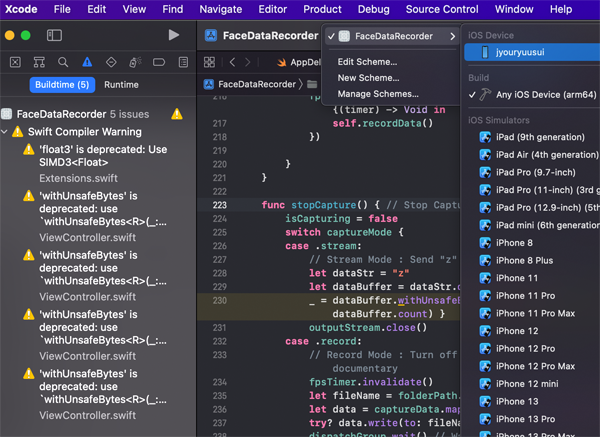Open the File menu
Image resolution: width=600 pixels, height=437 pixels.
click(x=62, y=9)
